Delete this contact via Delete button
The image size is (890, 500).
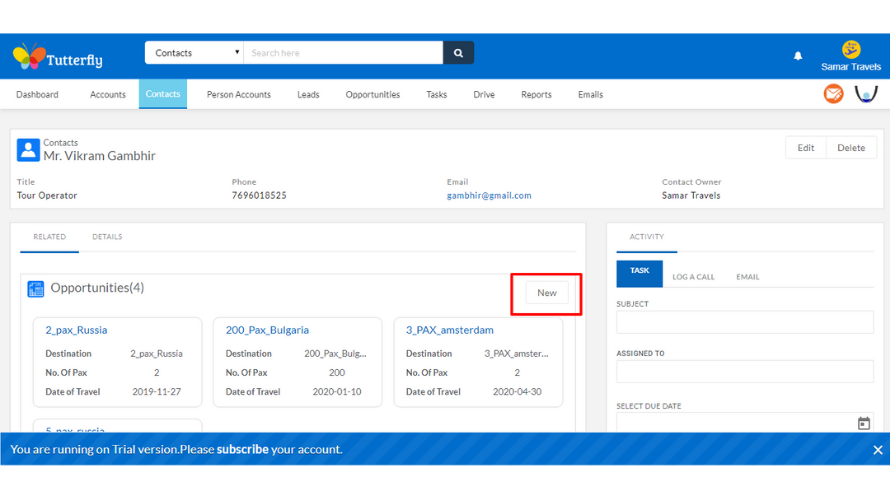coord(851,148)
